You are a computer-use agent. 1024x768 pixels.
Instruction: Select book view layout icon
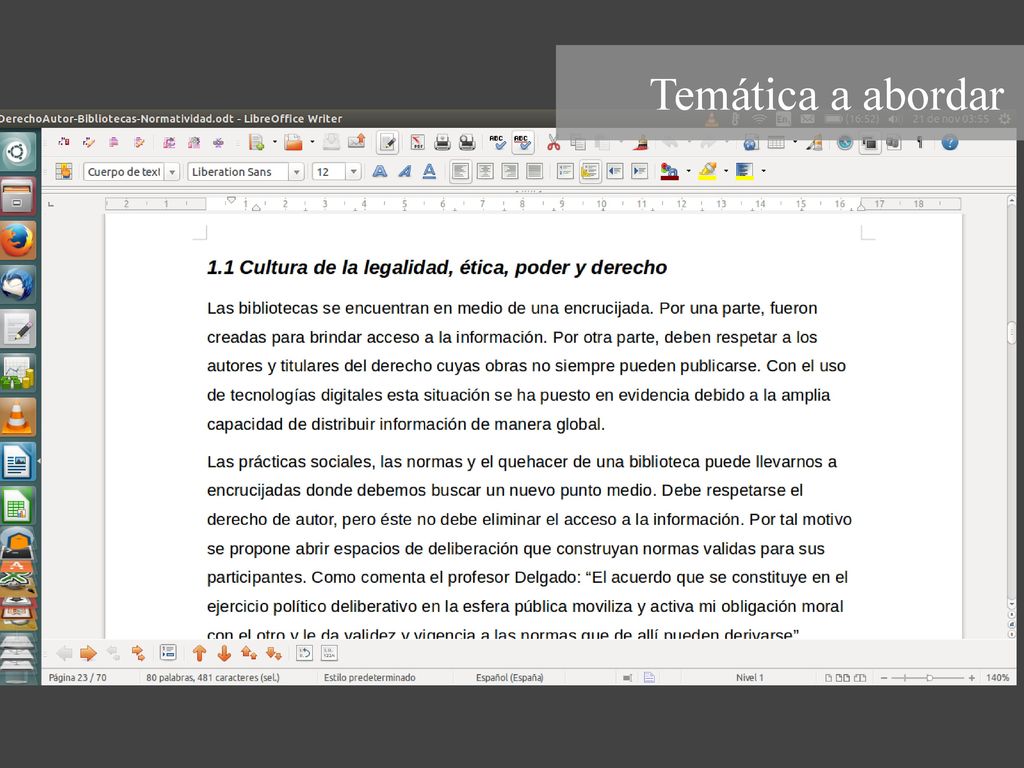click(x=860, y=678)
